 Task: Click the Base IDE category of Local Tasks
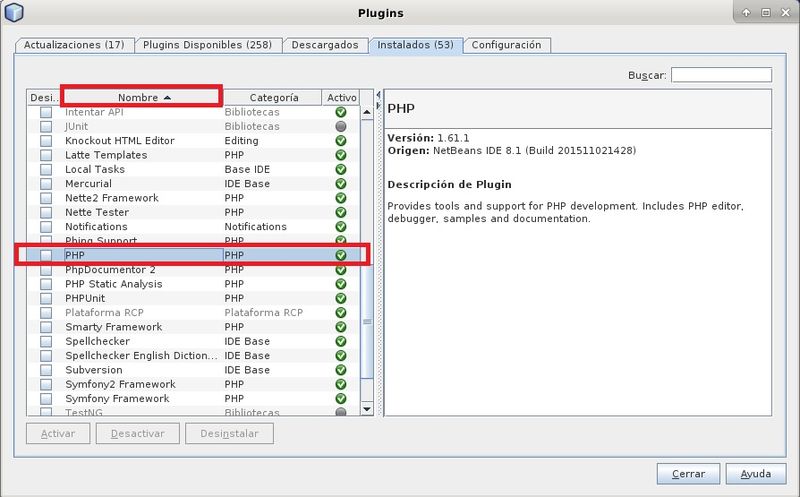(x=247, y=169)
